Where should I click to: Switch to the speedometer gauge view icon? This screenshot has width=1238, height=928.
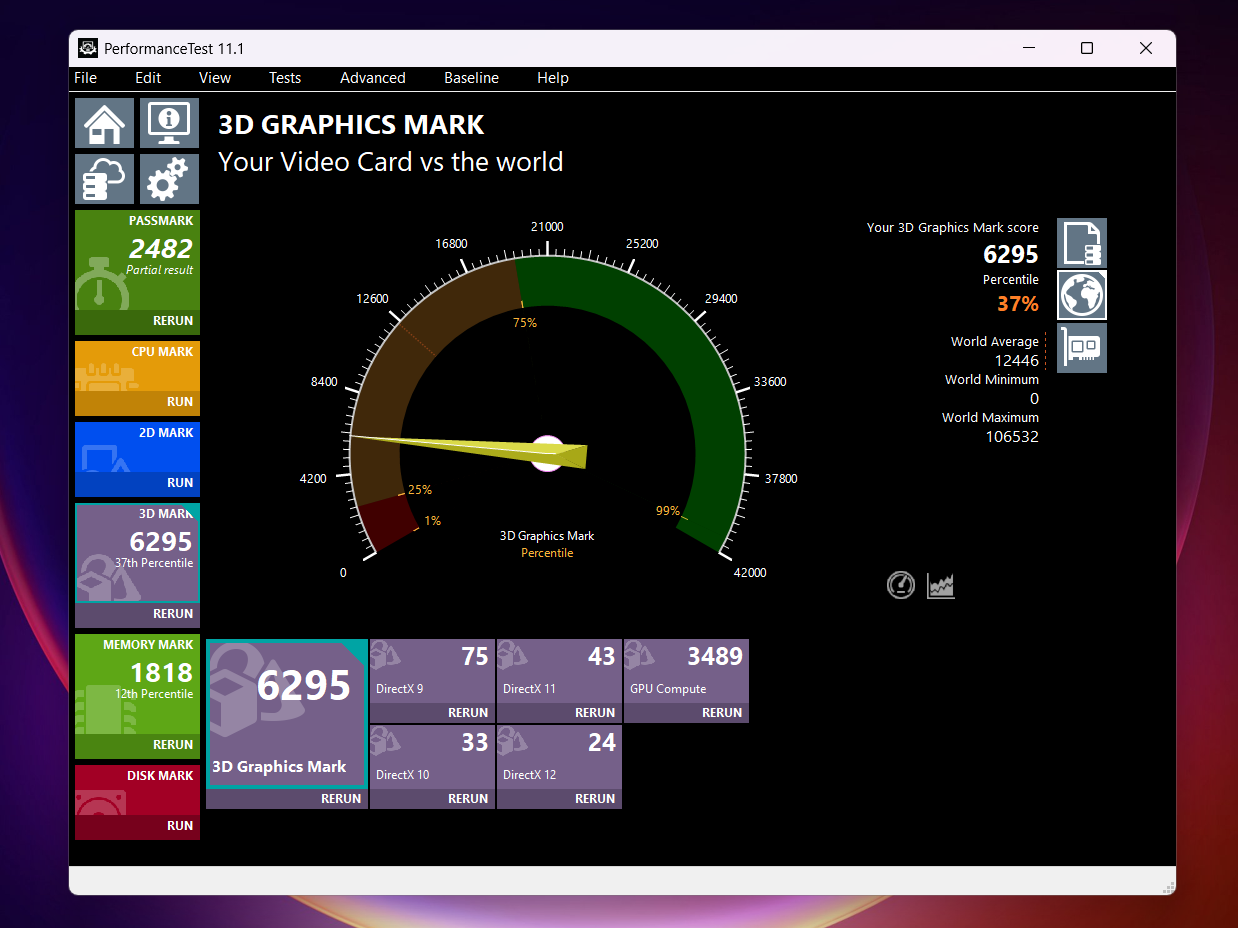click(901, 585)
